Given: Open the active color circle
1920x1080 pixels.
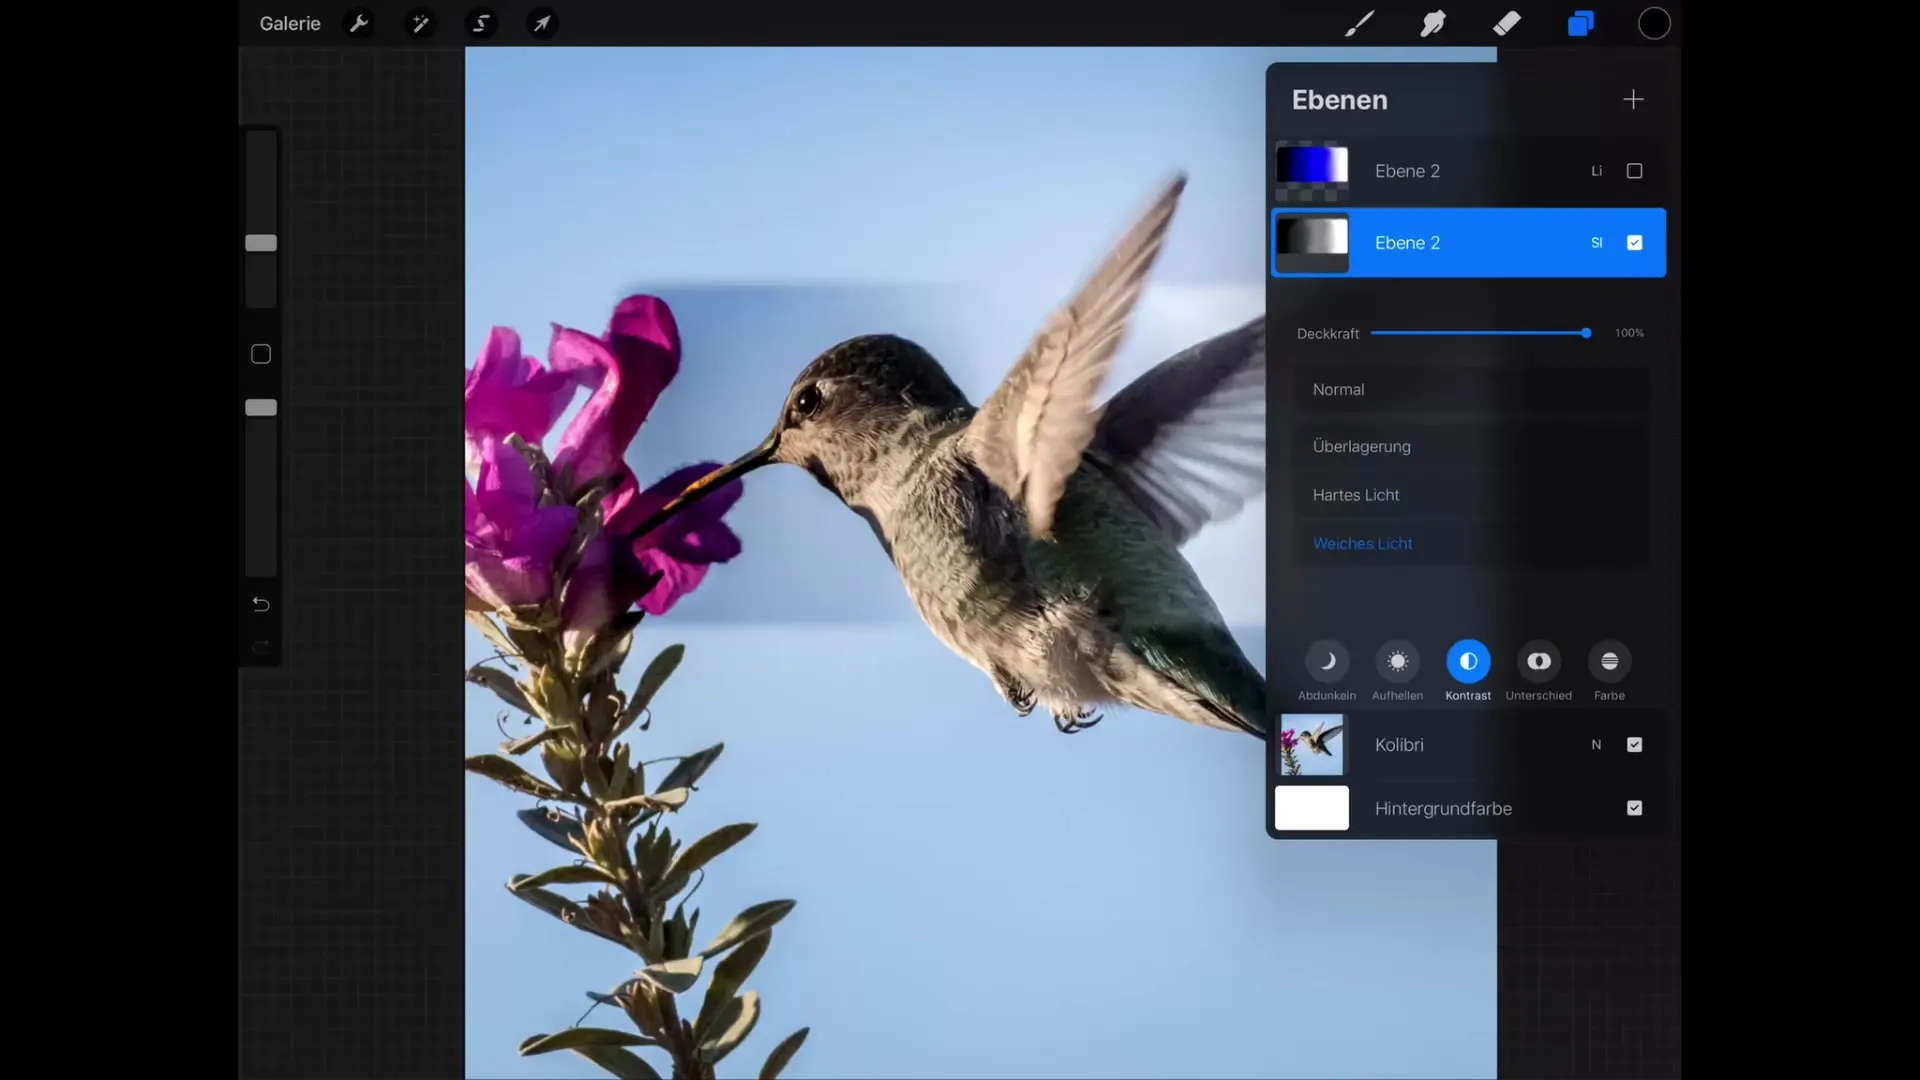Looking at the screenshot, I should (1654, 23).
